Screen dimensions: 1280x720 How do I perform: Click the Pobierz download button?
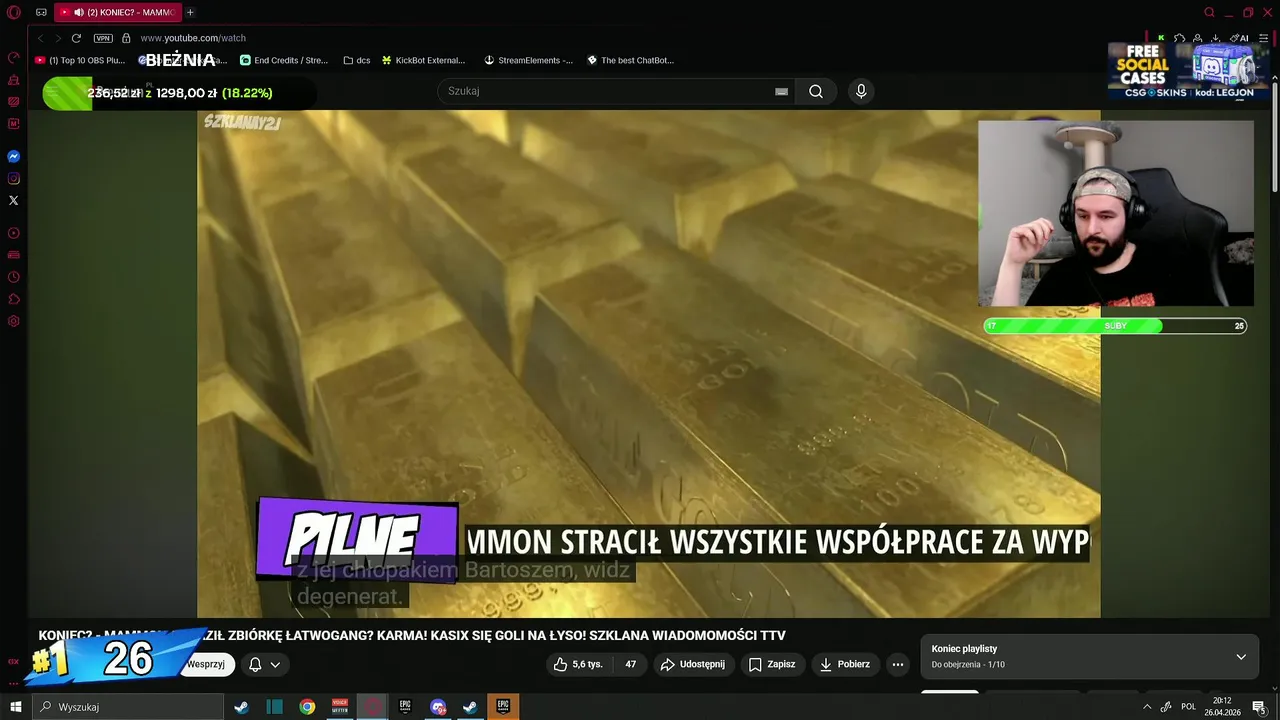pyautogui.click(x=845, y=664)
